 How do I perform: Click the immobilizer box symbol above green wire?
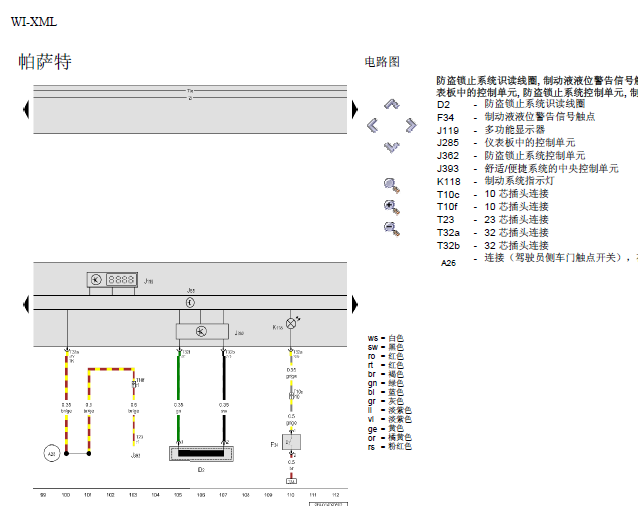click(202, 331)
